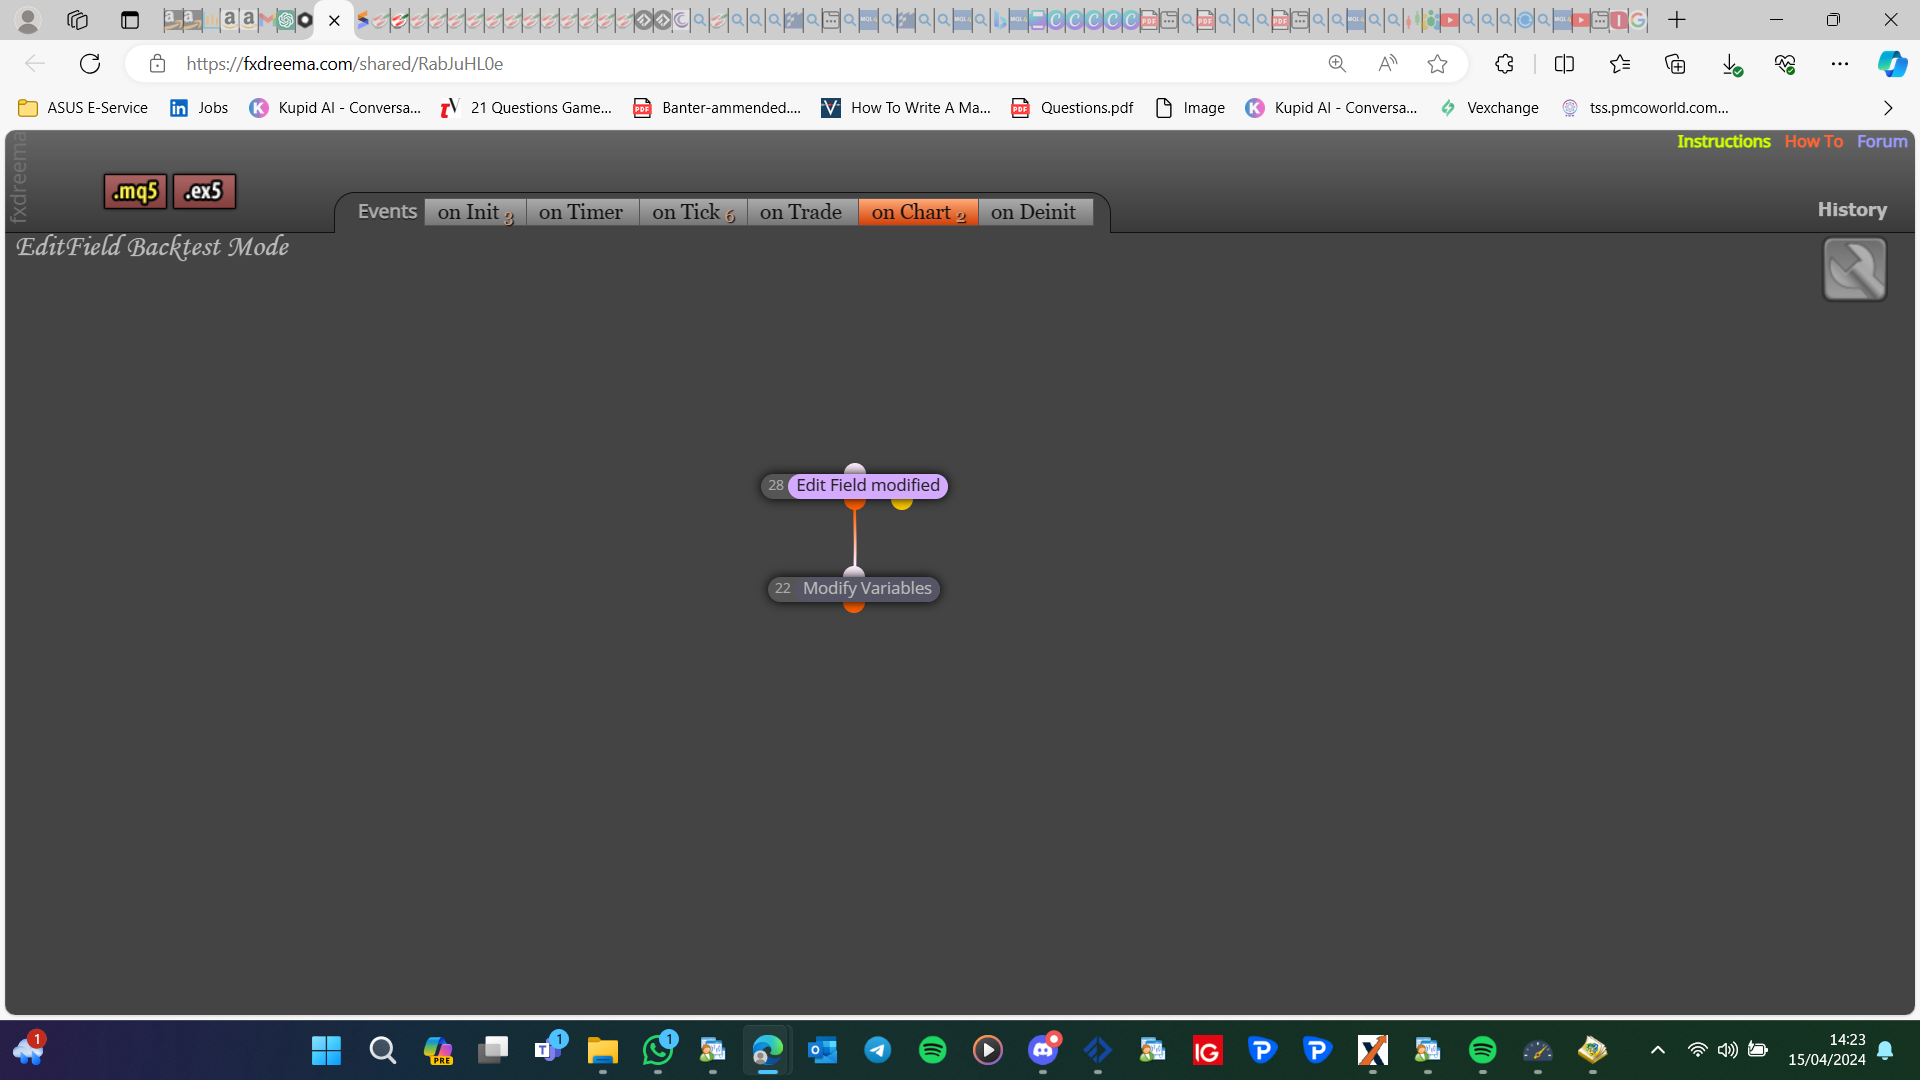Screen dimensions: 1920x1080
Task: Open WhatsApp from taskbar
Action: click(x=658, y=1050)
